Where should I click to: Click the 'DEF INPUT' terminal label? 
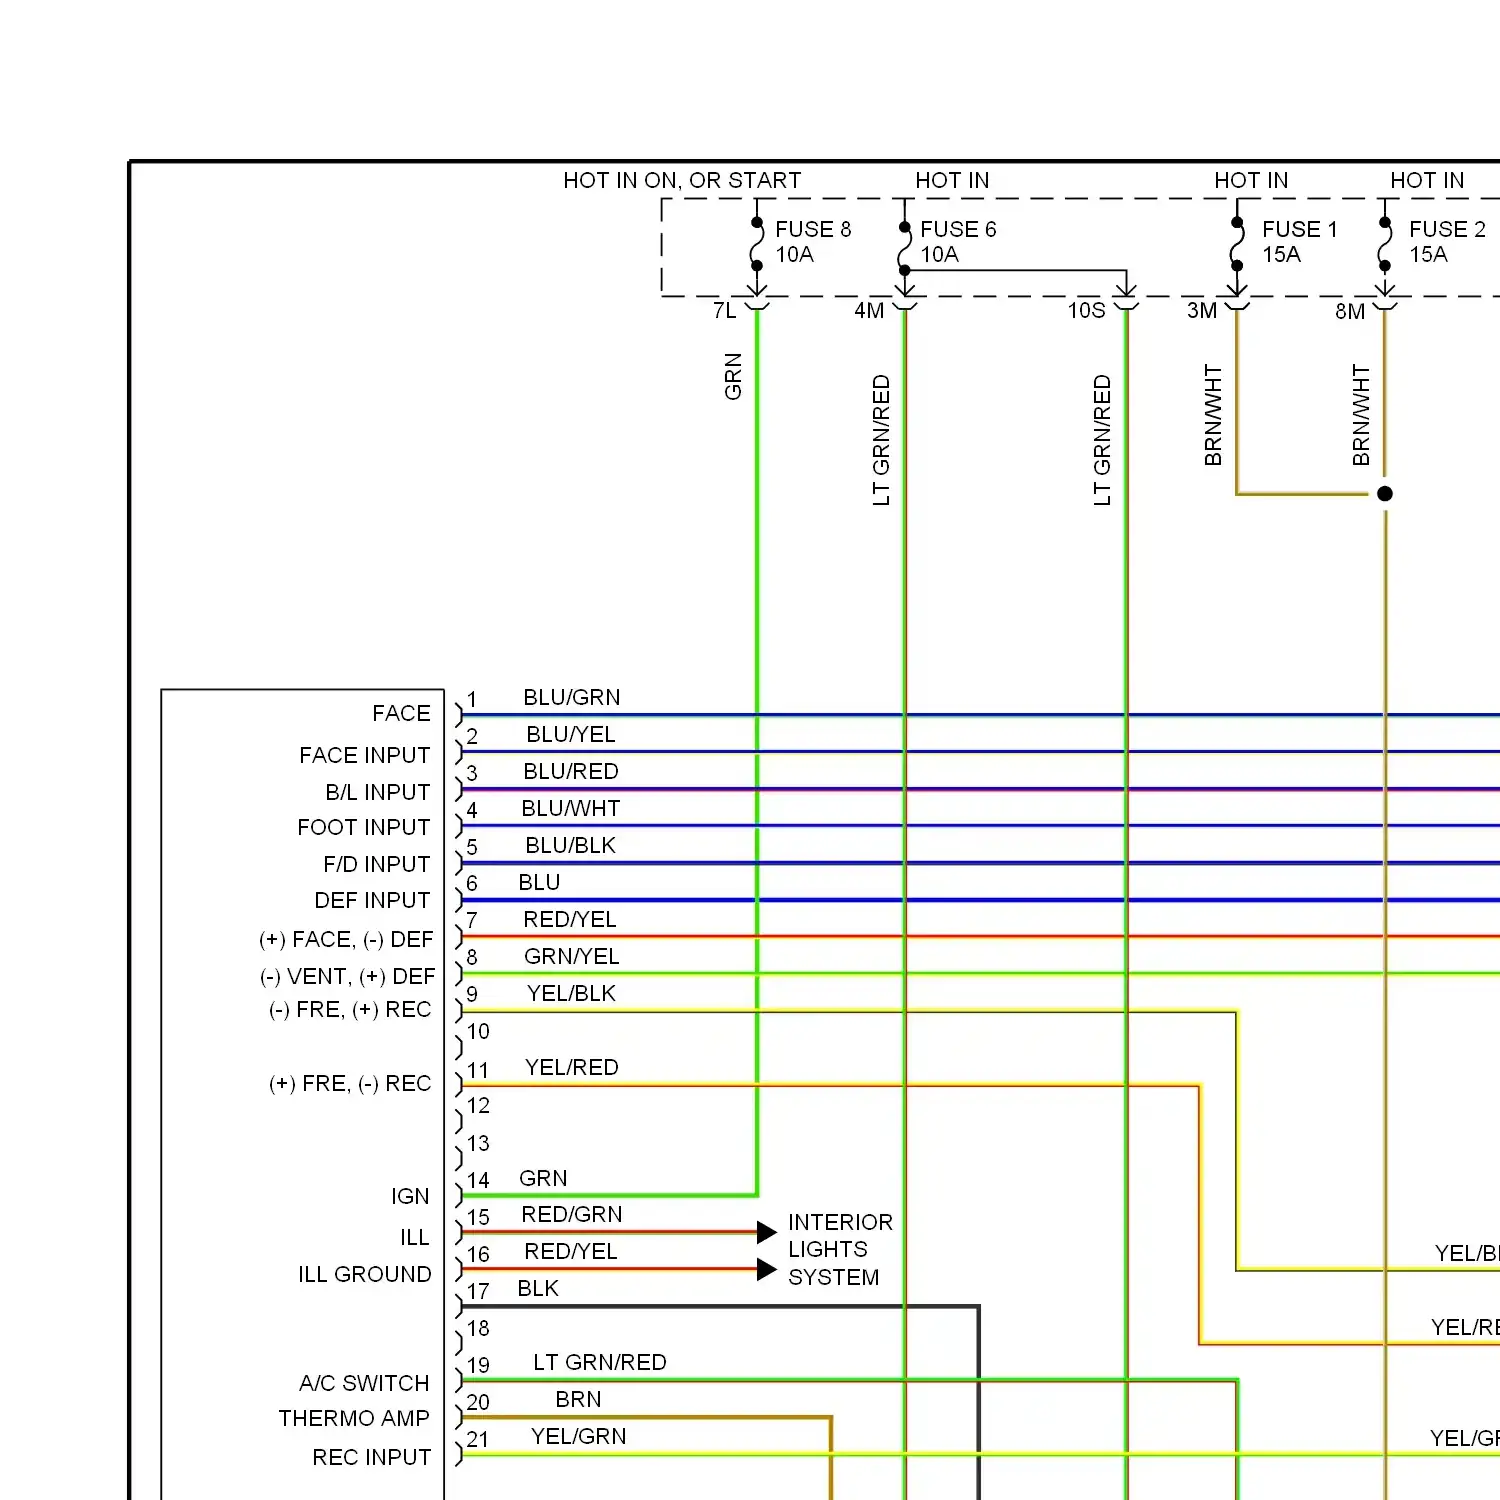pos(372,901)
